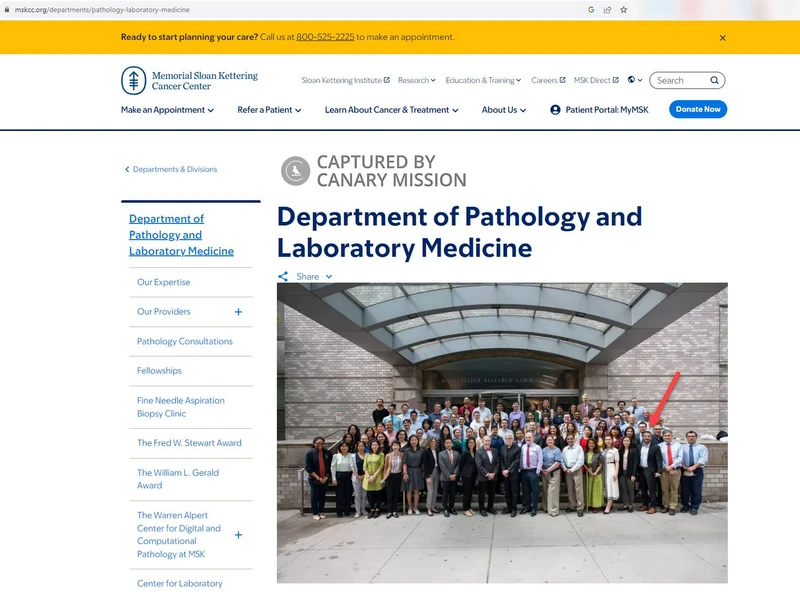Screen dimensions: 800x592
Task: Bookmark this page with the star icon
Action: [624, 9]
